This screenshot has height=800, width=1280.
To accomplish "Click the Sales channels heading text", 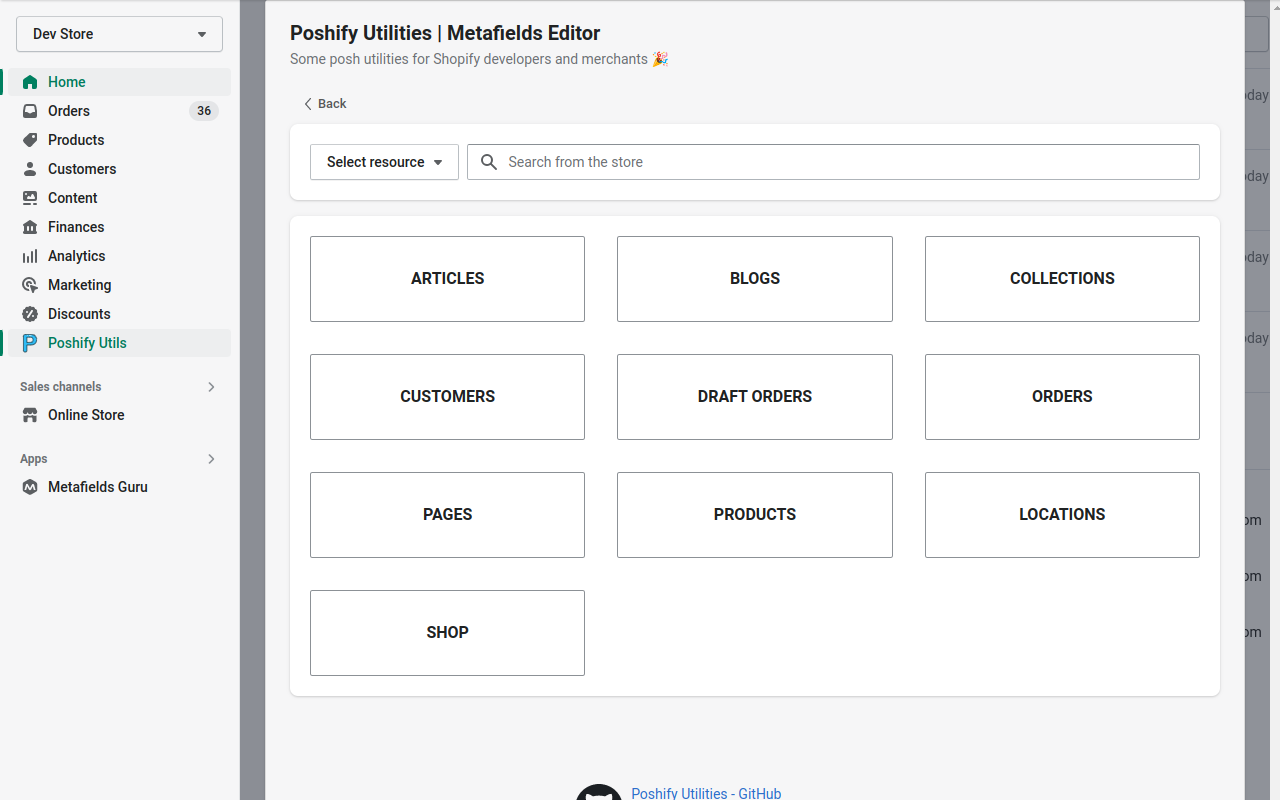I will click(x=61, y=387).
